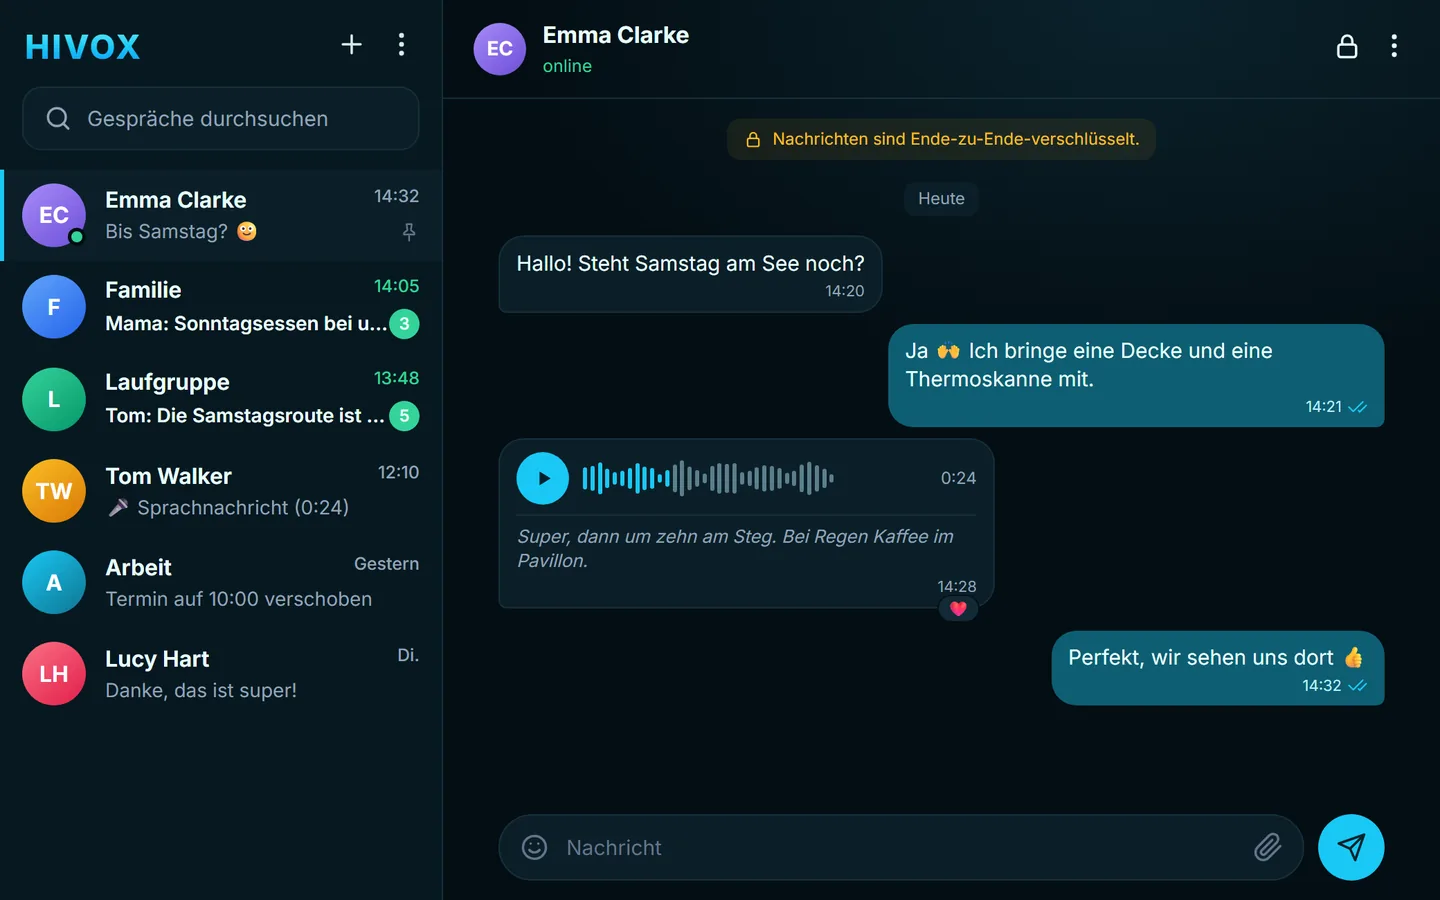This screenshot has height=900, width=1440.
Task: Open the Laufgruppe group chat
Action: tap(221, 399)
